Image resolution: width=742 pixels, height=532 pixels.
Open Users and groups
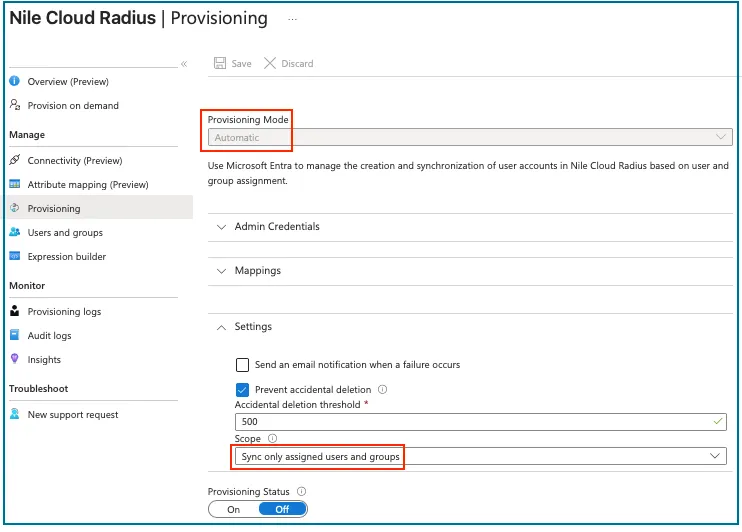click(65, 233)
